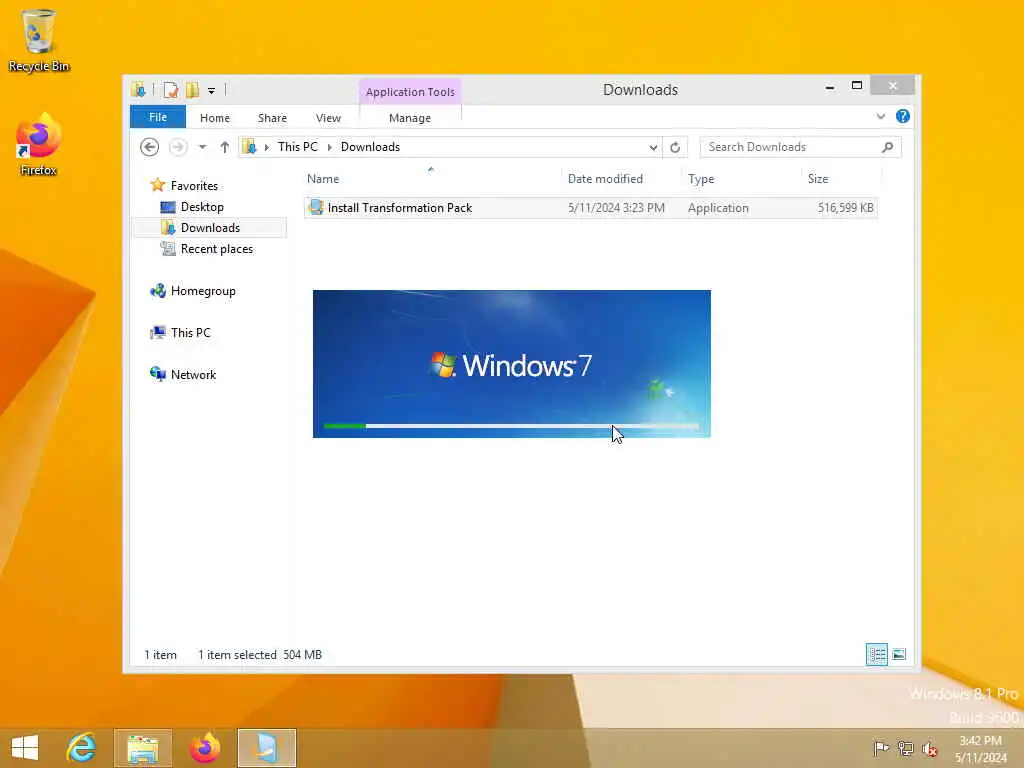The image size is (1024, 768).
Task: Click the network tray icon
Action: click(906, 748)
